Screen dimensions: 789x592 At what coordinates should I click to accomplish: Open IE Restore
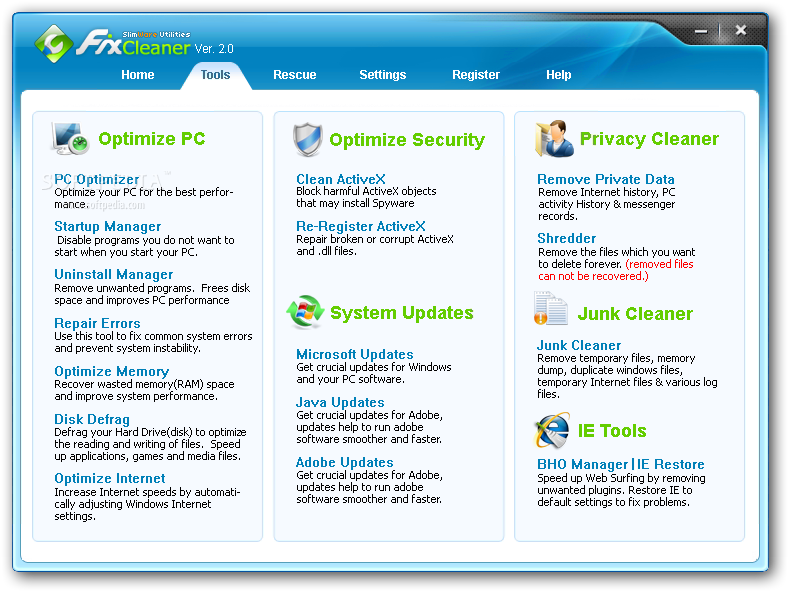[671, 465]
